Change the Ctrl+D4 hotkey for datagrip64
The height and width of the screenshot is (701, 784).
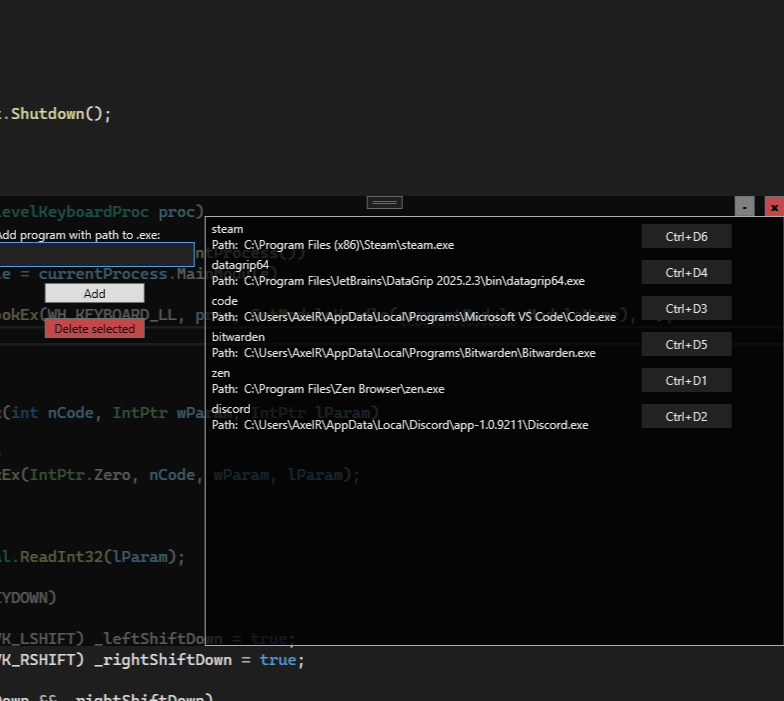pos(686,272)
